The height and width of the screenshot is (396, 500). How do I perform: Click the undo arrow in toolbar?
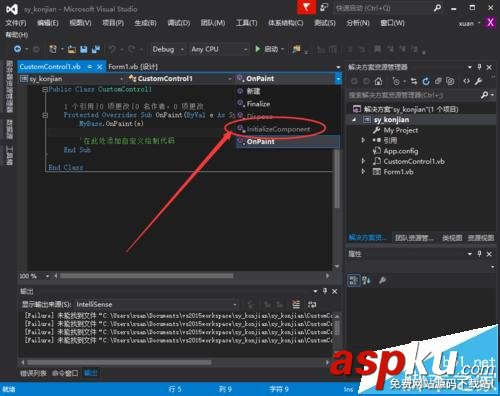(x=113, y=50)
